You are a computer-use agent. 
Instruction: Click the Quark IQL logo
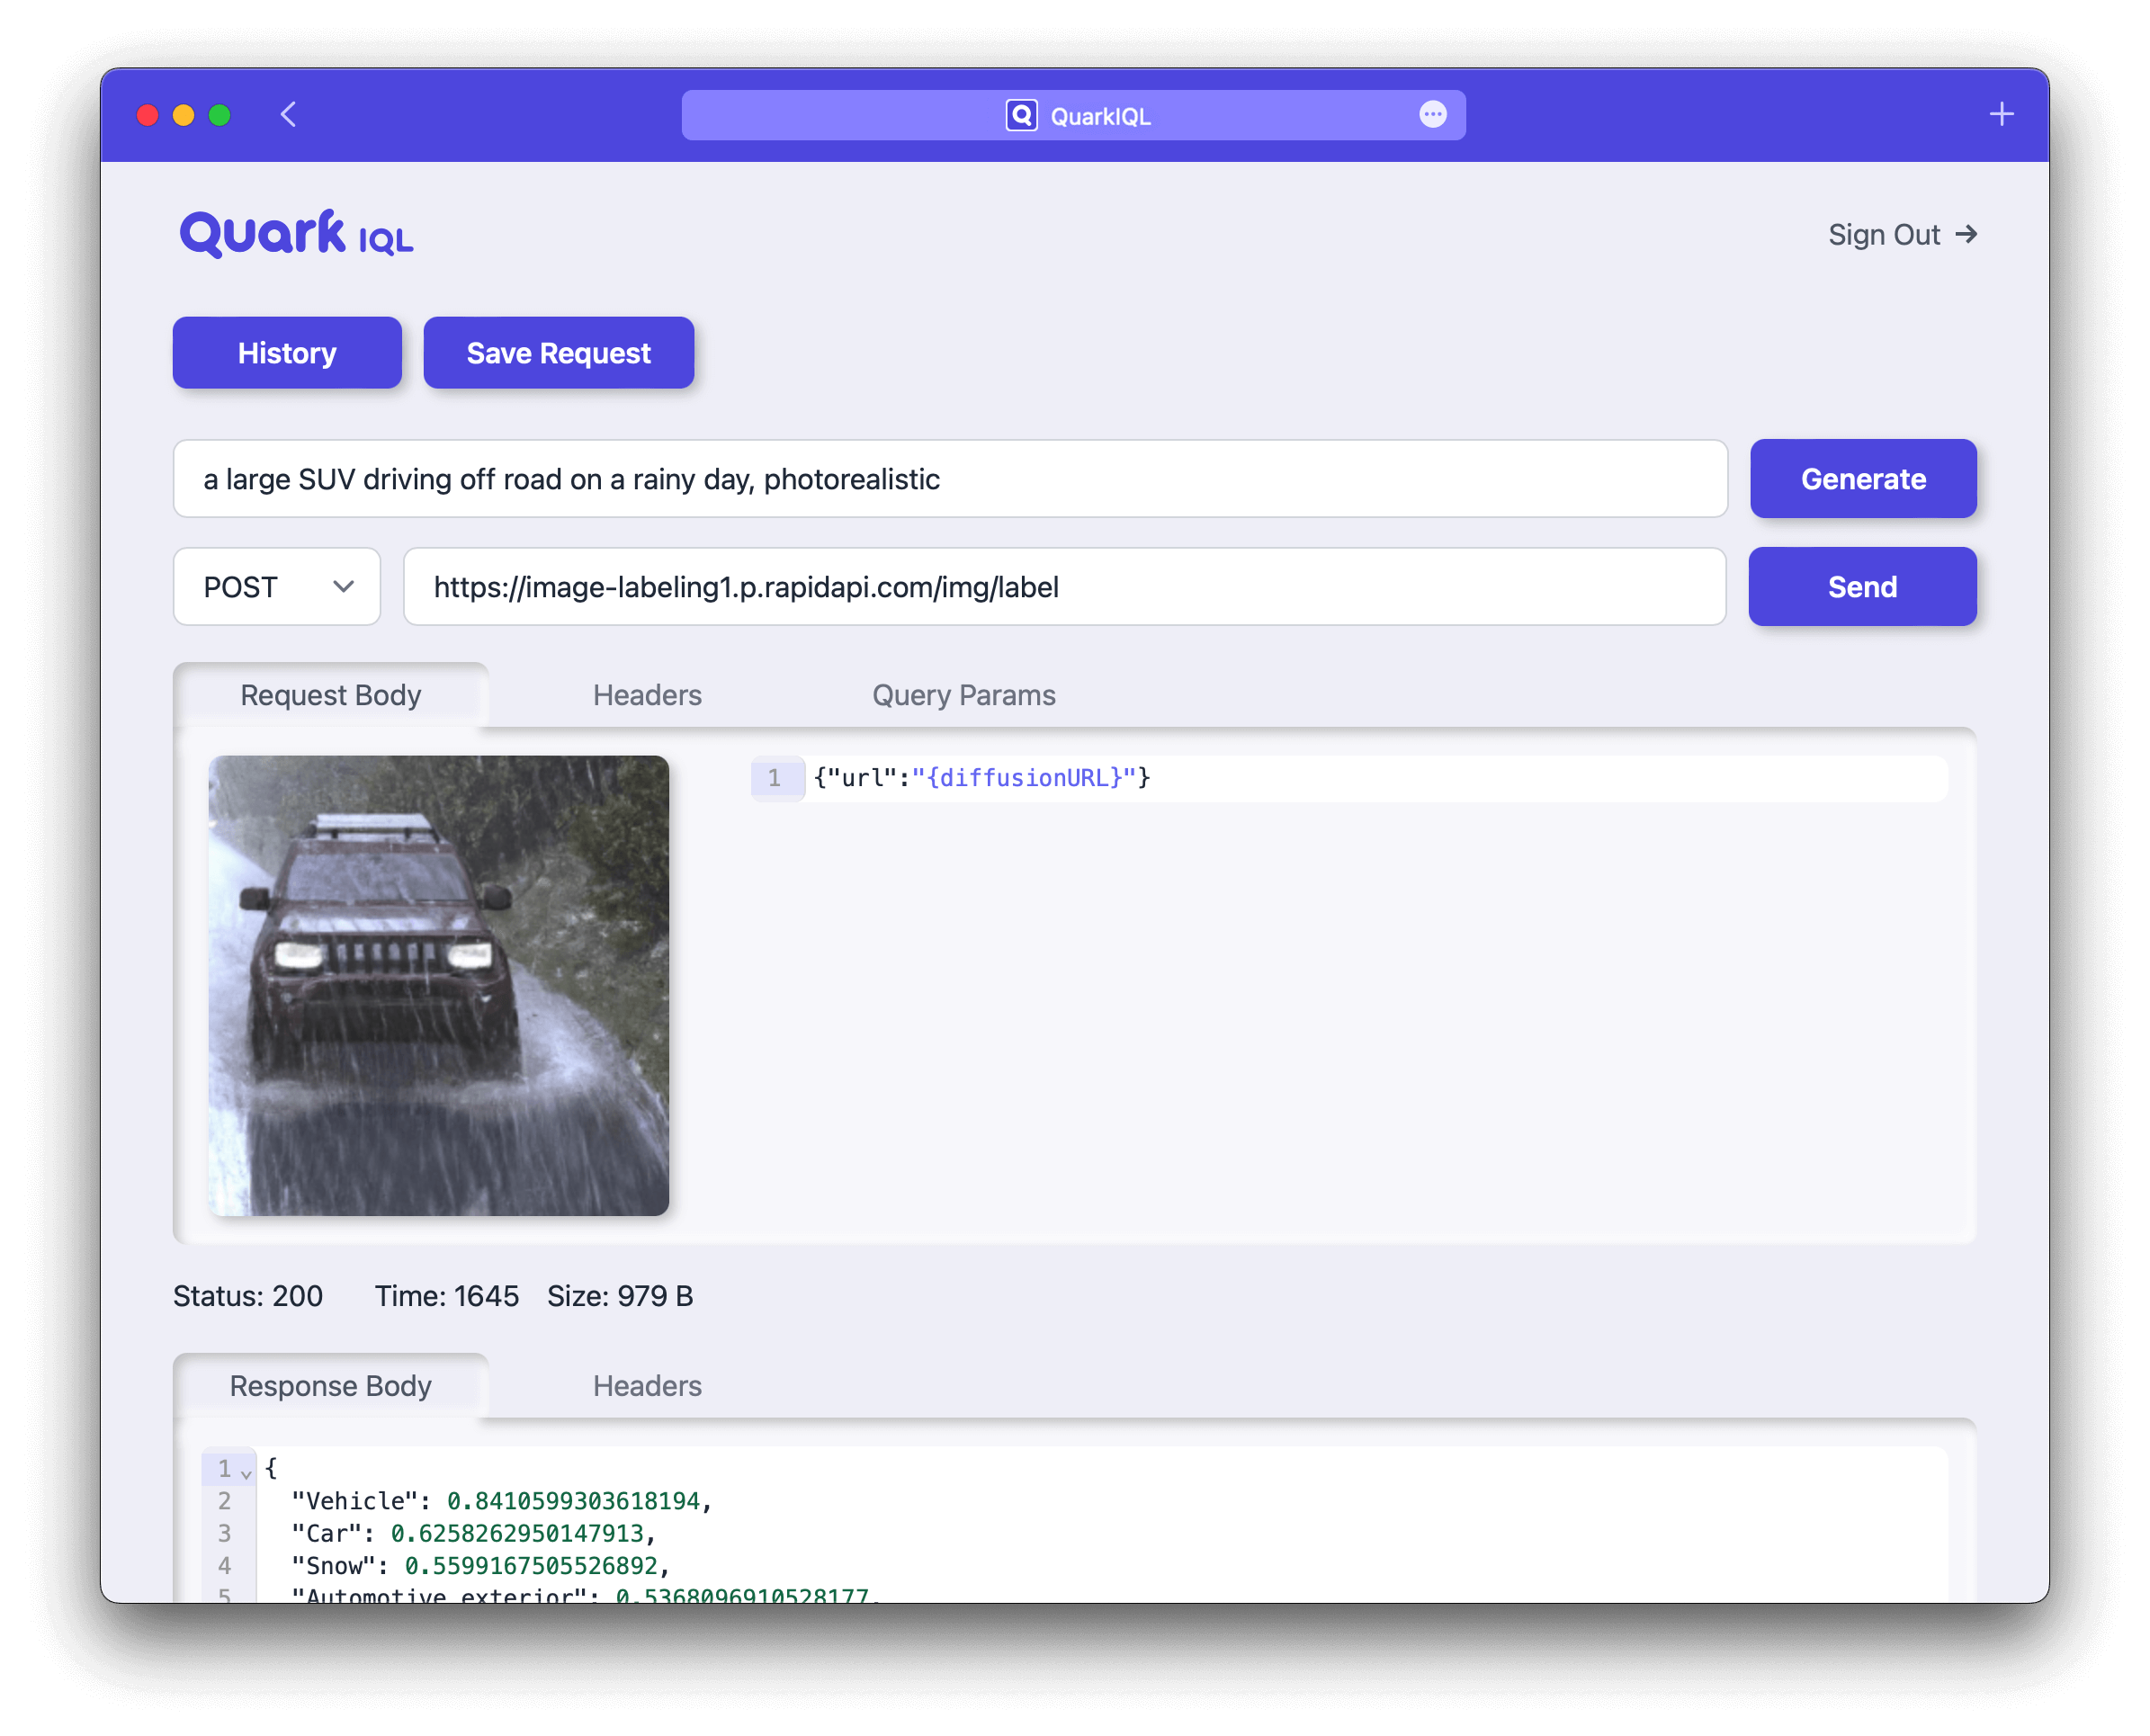click(296, 234)
